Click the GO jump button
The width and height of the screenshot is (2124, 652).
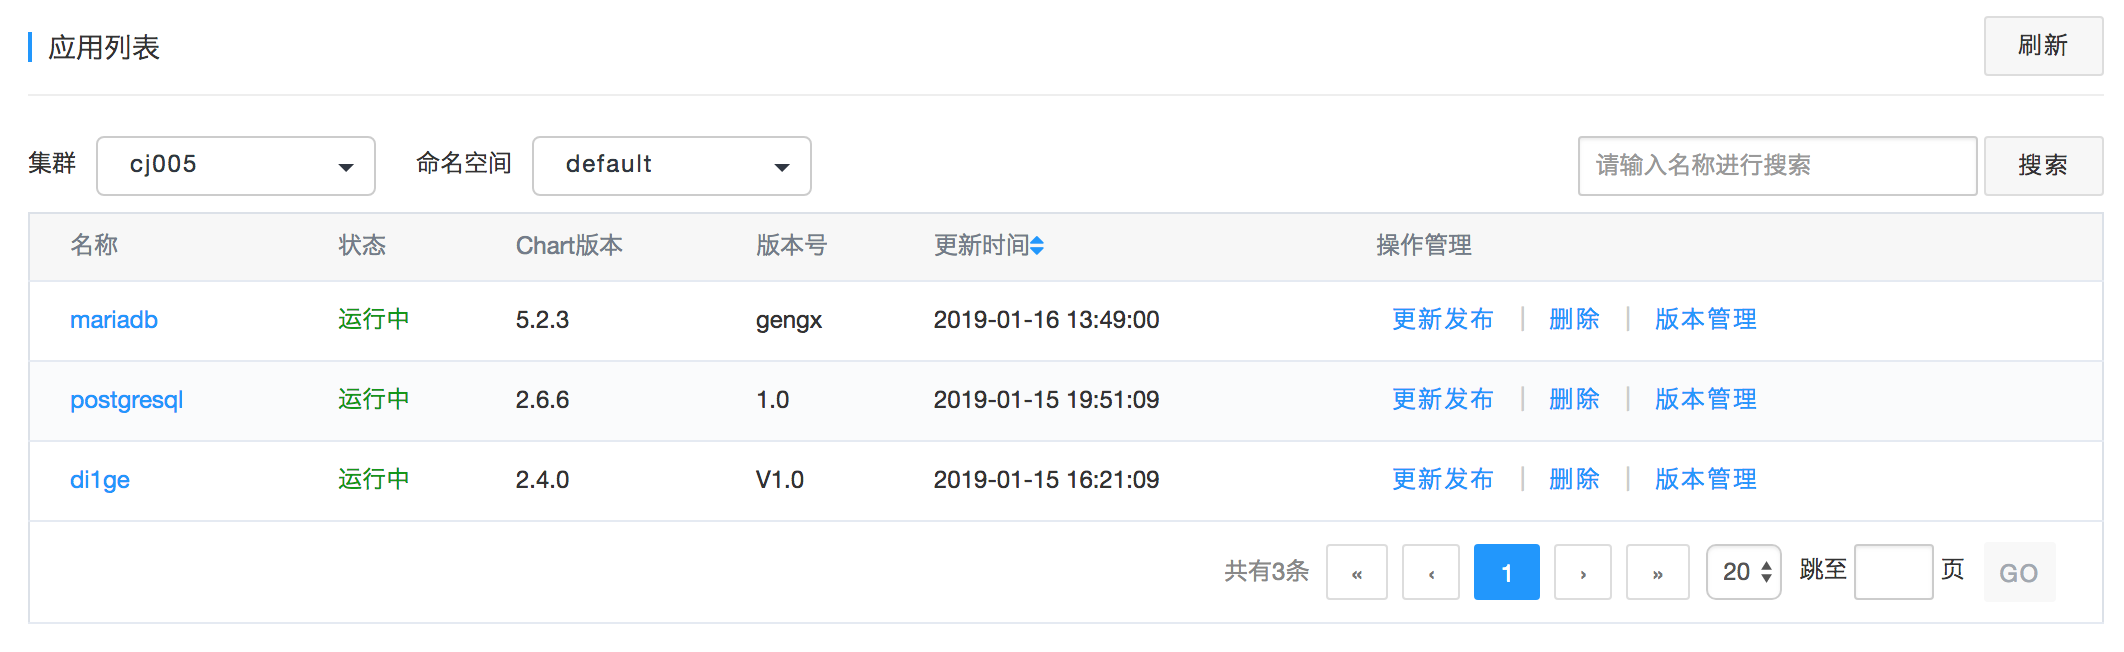click(x=2019, y=572)
